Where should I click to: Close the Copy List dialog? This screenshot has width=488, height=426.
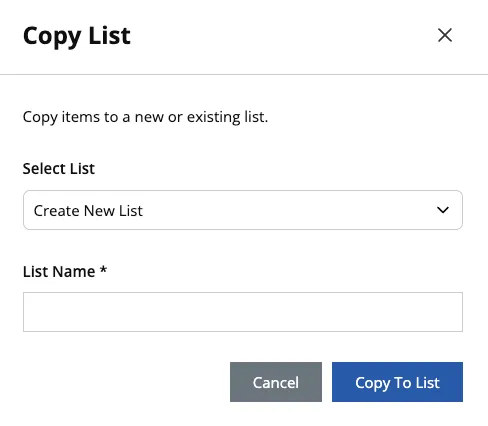pos(445,35)
